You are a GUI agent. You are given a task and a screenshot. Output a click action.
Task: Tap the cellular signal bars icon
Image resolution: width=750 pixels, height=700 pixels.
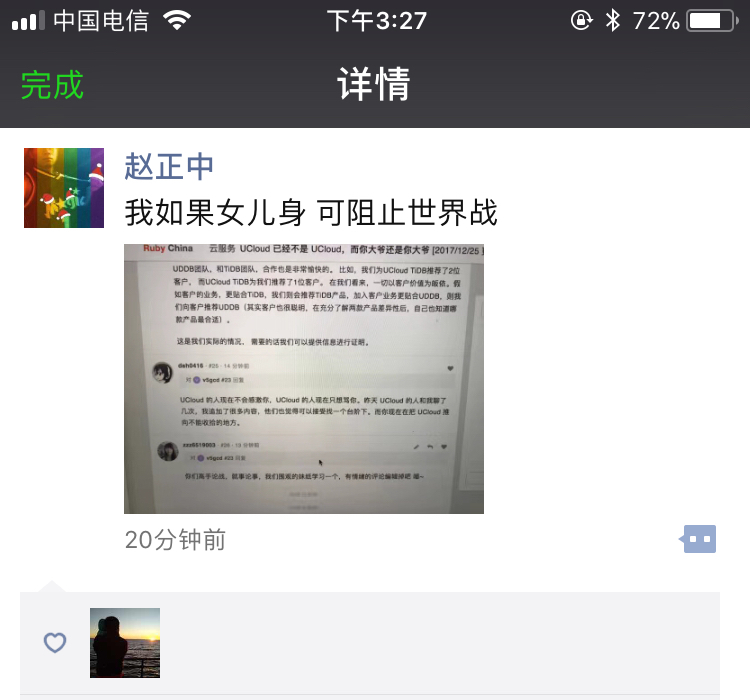tap(28, 21)
